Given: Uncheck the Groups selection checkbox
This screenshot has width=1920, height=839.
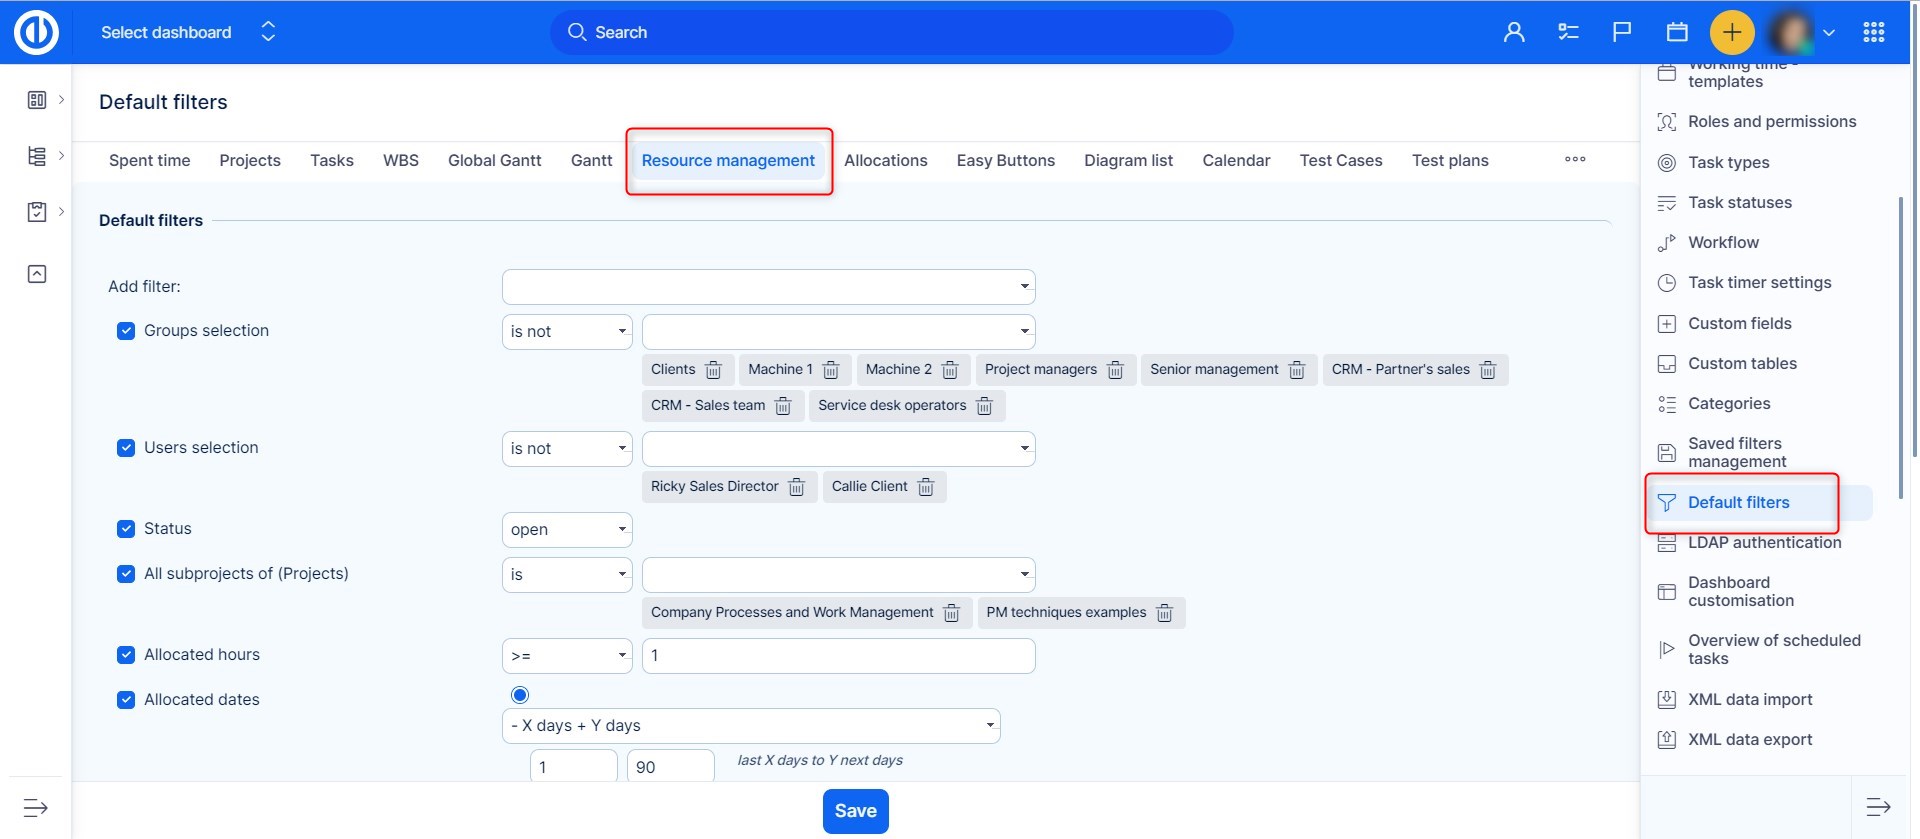Looking at the screenshot, I should pyautogui.click(x=126, y=331).
